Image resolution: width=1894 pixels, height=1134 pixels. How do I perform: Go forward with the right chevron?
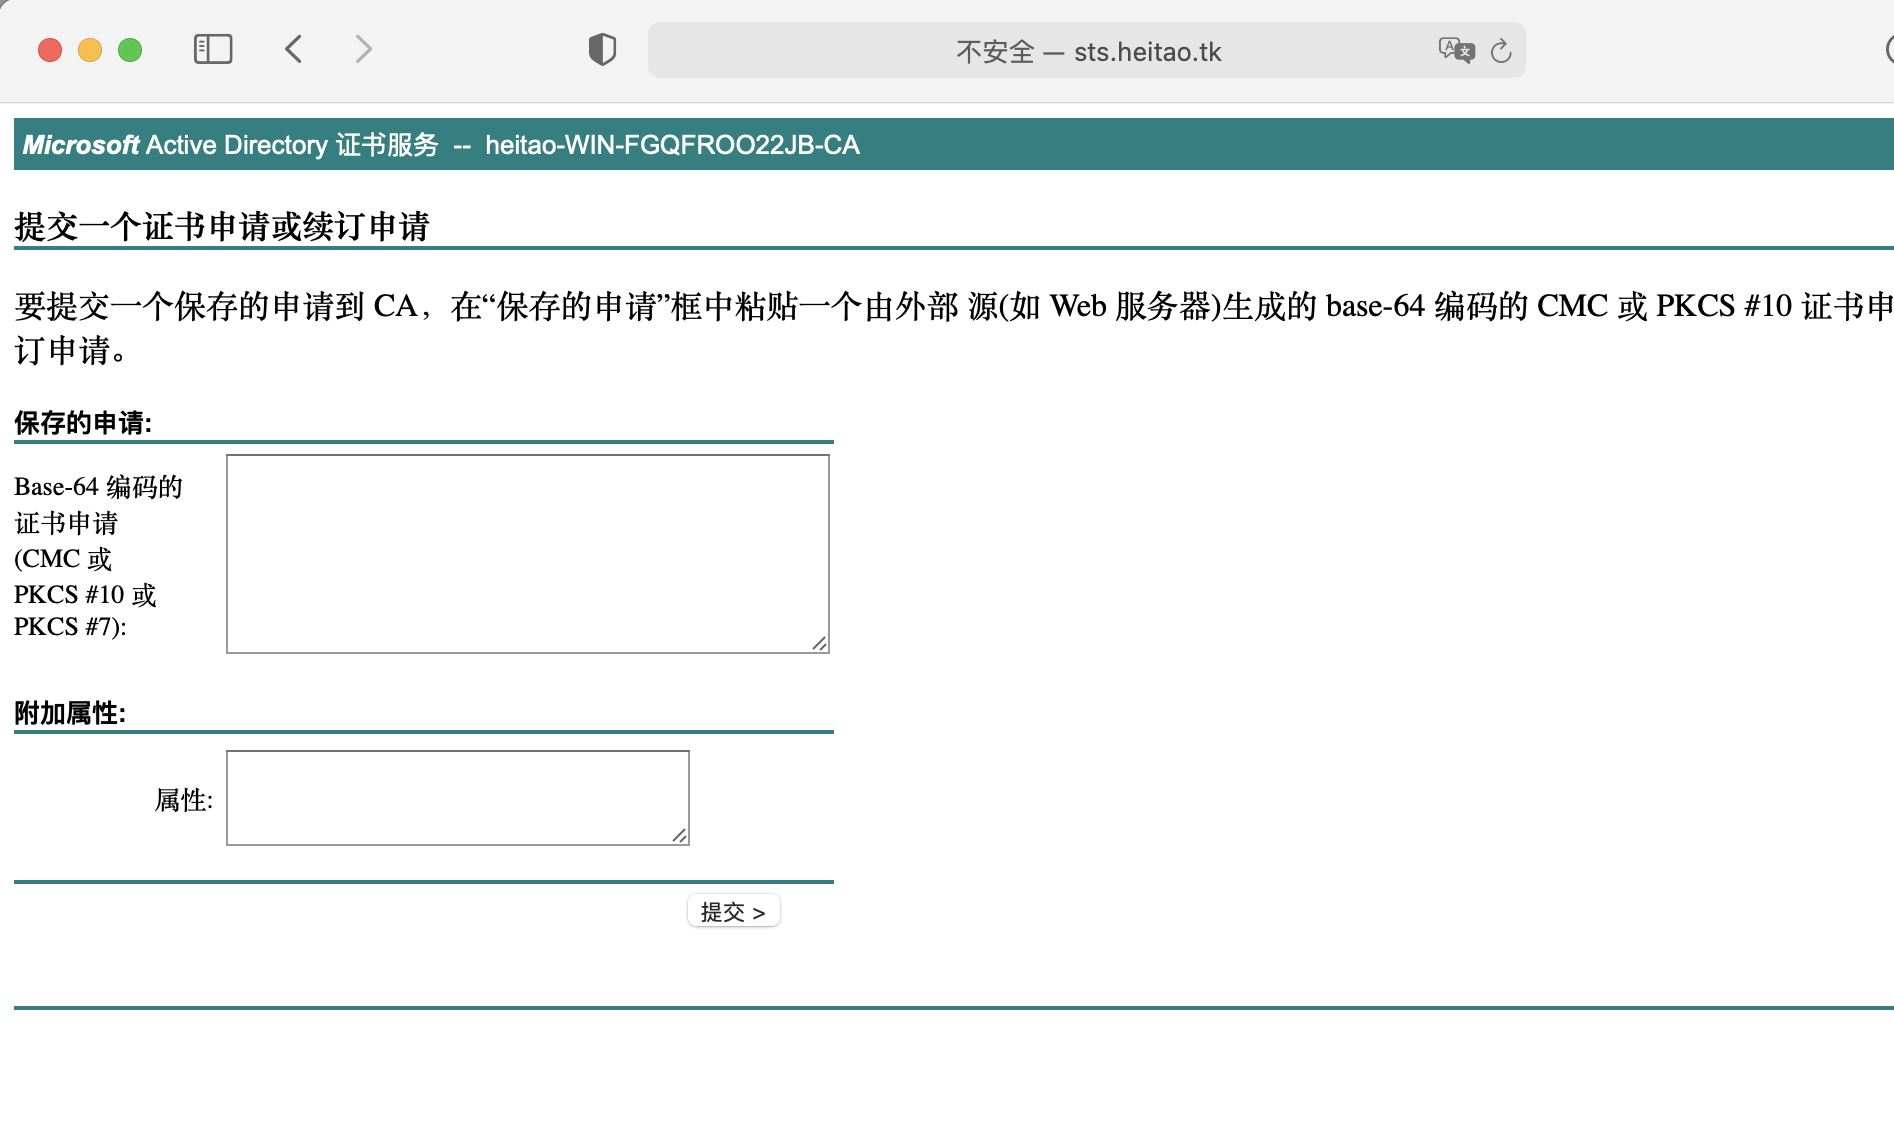click(x=364, y=49)
